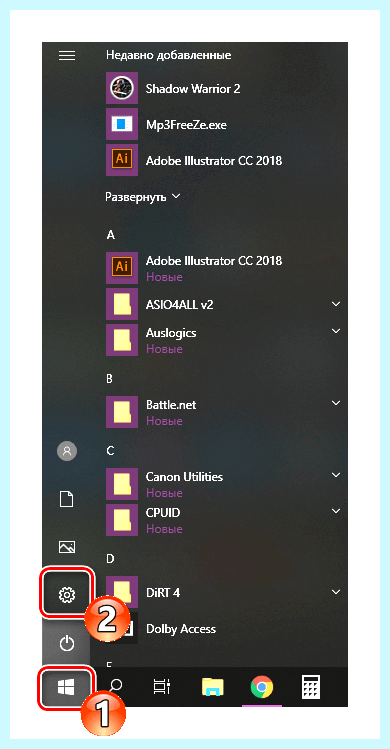This screenshot has width=390, height=749.
Task: Open the hamburger menu in Start
Action: click(x=67, y=56)
